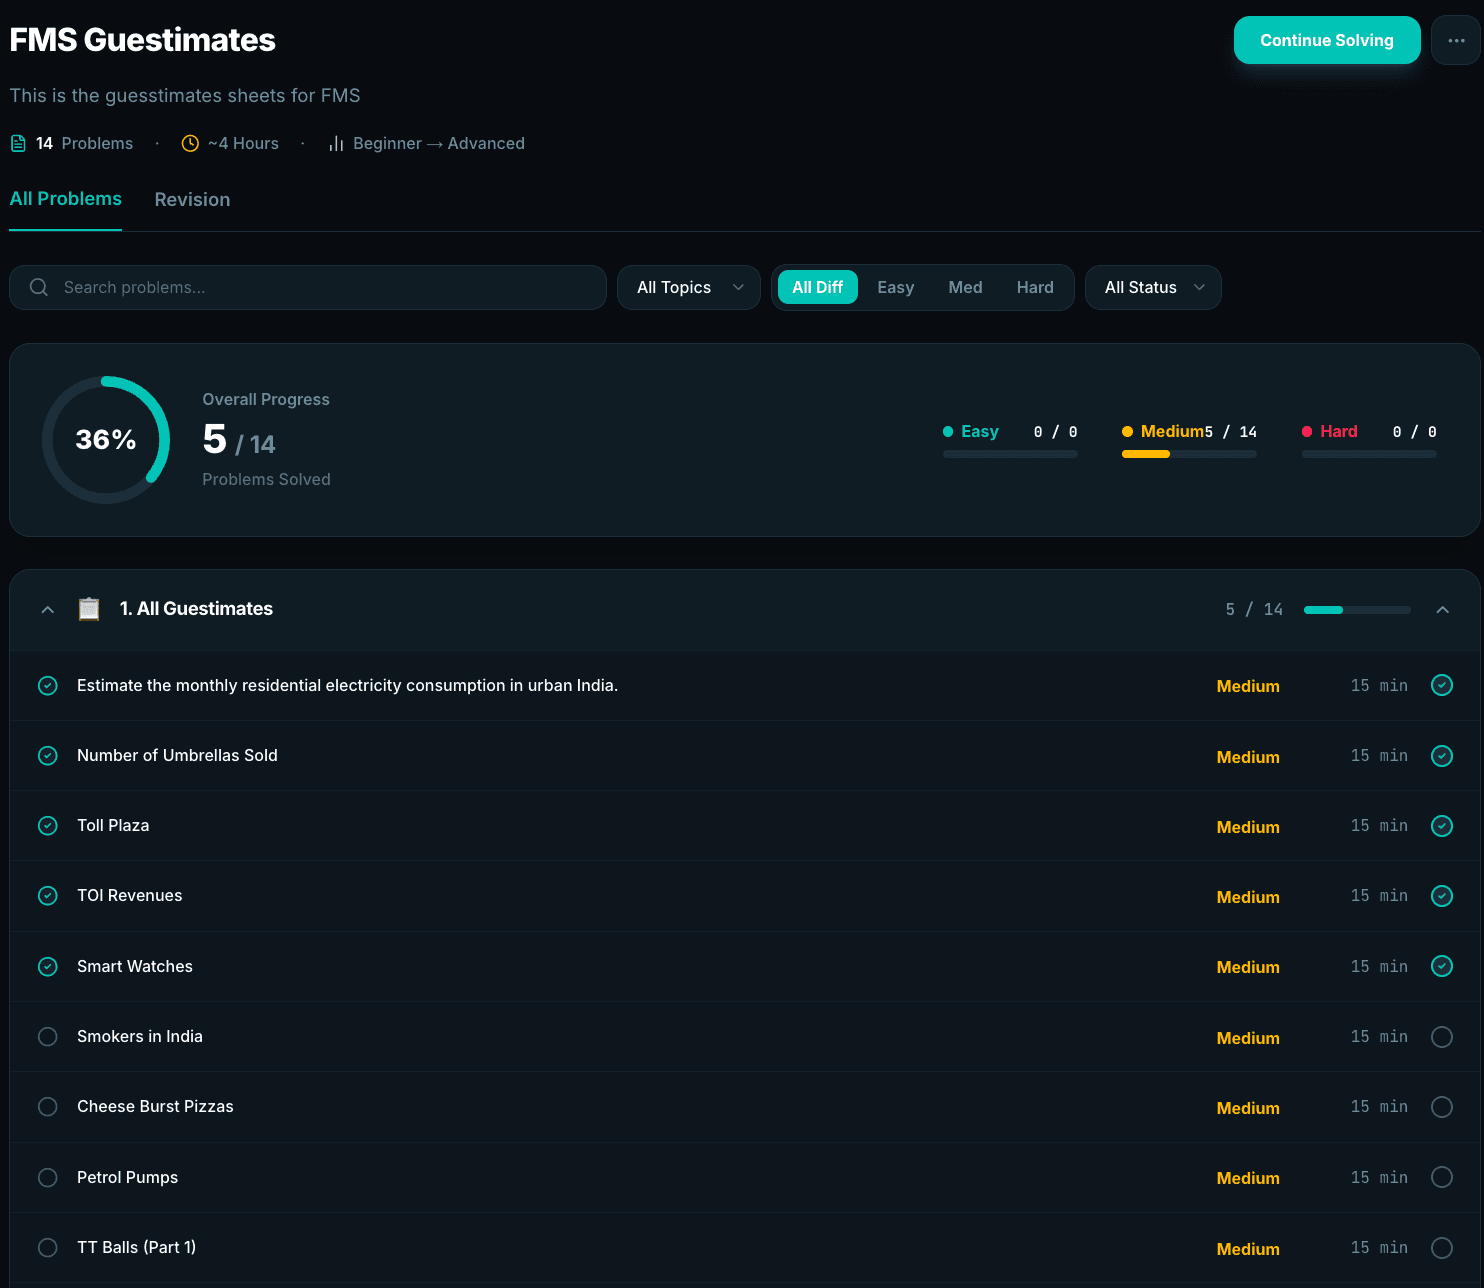Screen dimensions: 1484x1288
Task: Uncheck right-side solved toggle for Toll Plaza
Action: coord(1442,826)
